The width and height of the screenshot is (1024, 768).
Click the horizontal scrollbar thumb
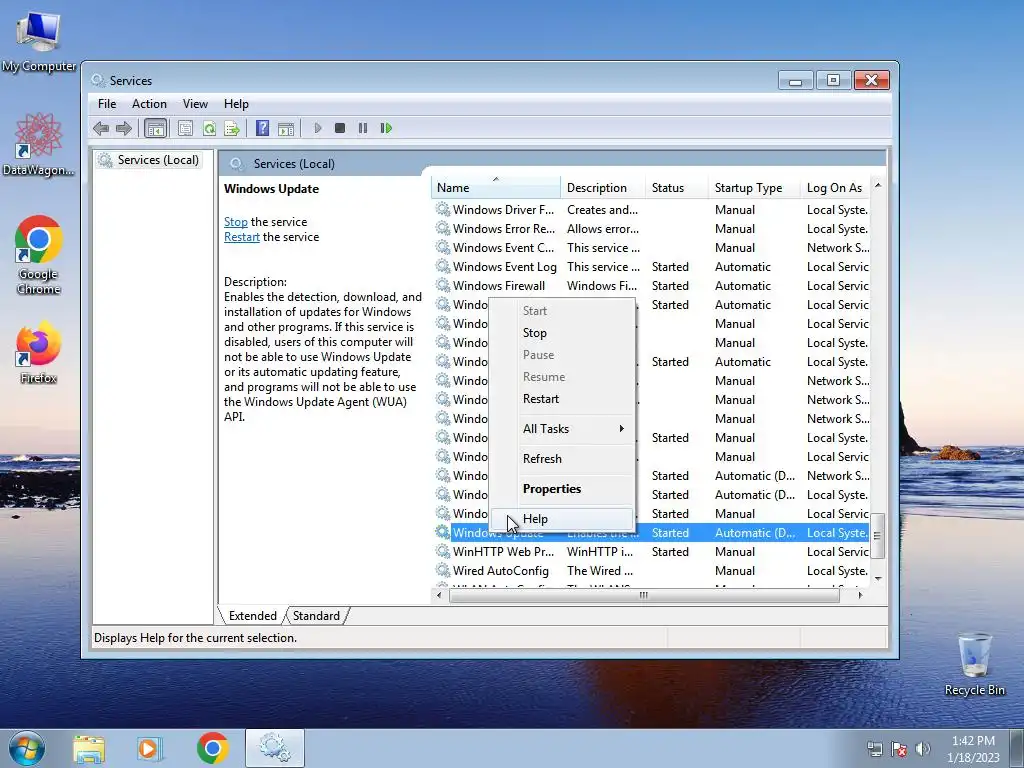click(644, 595)
